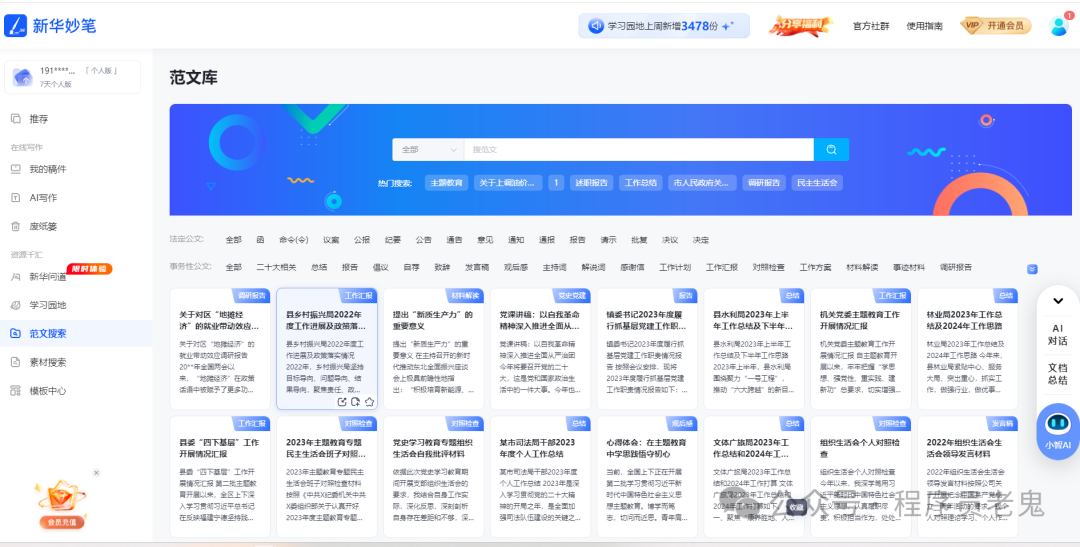
Task: Select the 工作计划 filter
Action: (x=674, y=267)
